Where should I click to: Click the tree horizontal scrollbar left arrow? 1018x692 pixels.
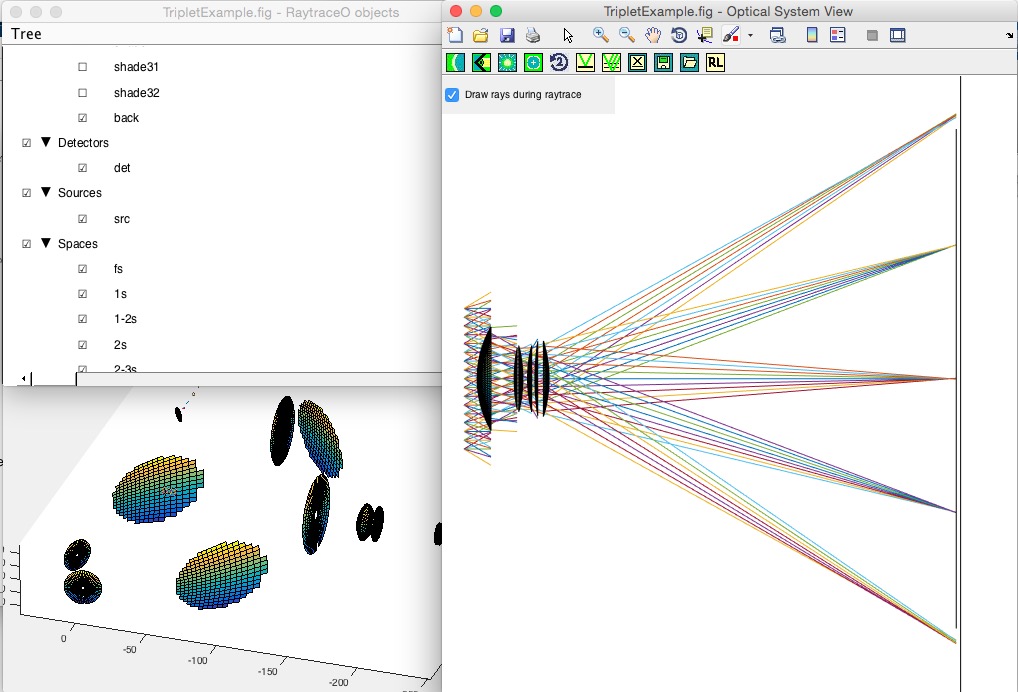(24, 378)
